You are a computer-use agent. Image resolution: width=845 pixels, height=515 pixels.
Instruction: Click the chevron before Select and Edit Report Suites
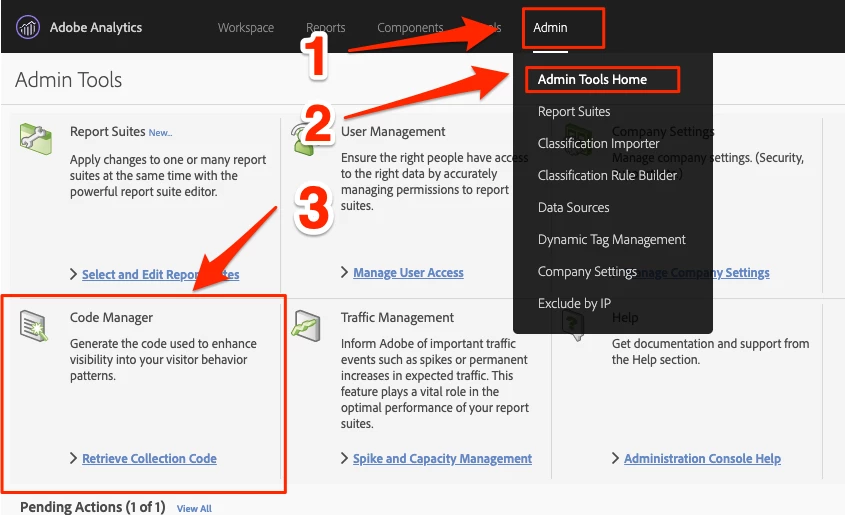tap(73, 274)
